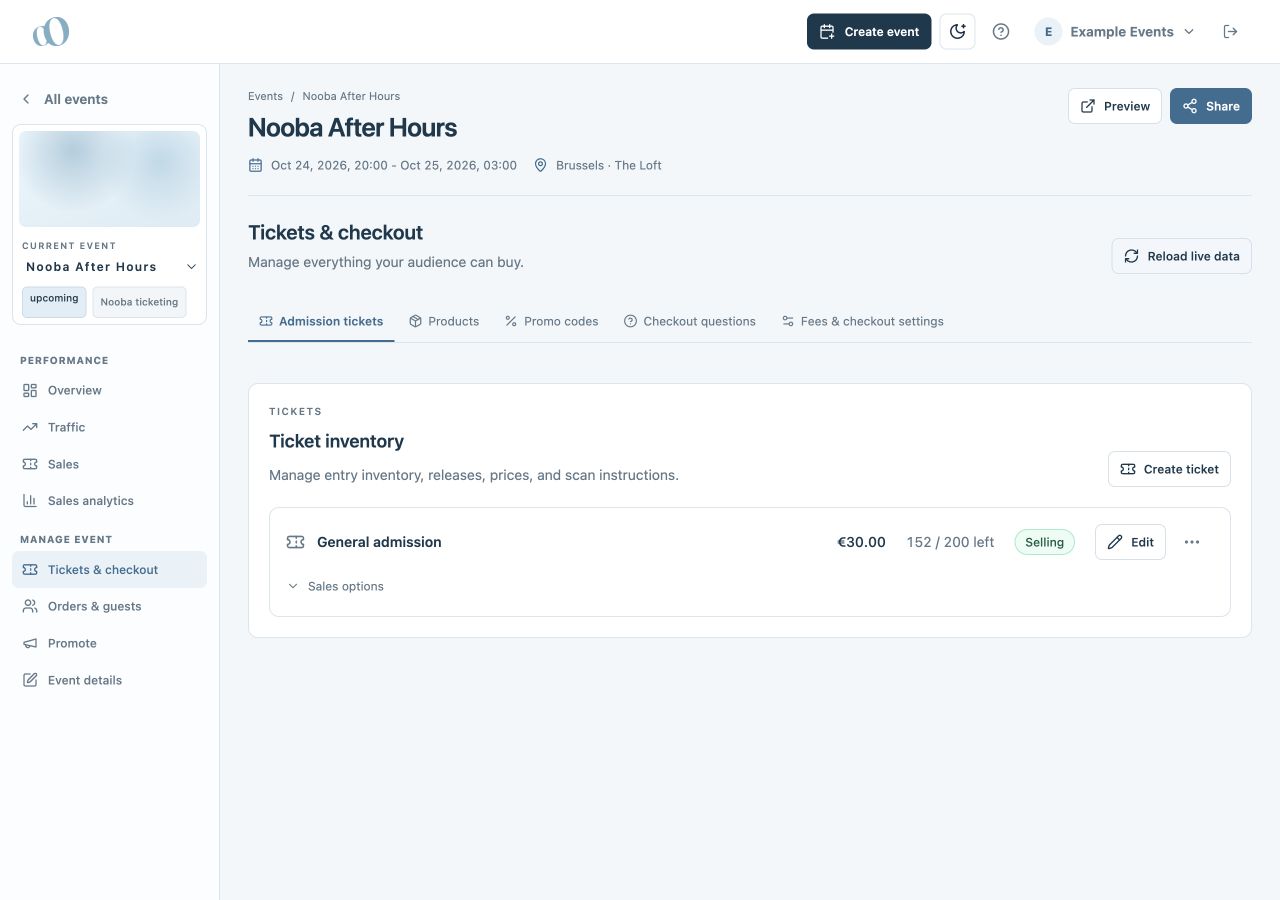Viewport: 1280px width, 900px height.
Task: Click the Nooba ticketing badge
Action: [139, 302]
